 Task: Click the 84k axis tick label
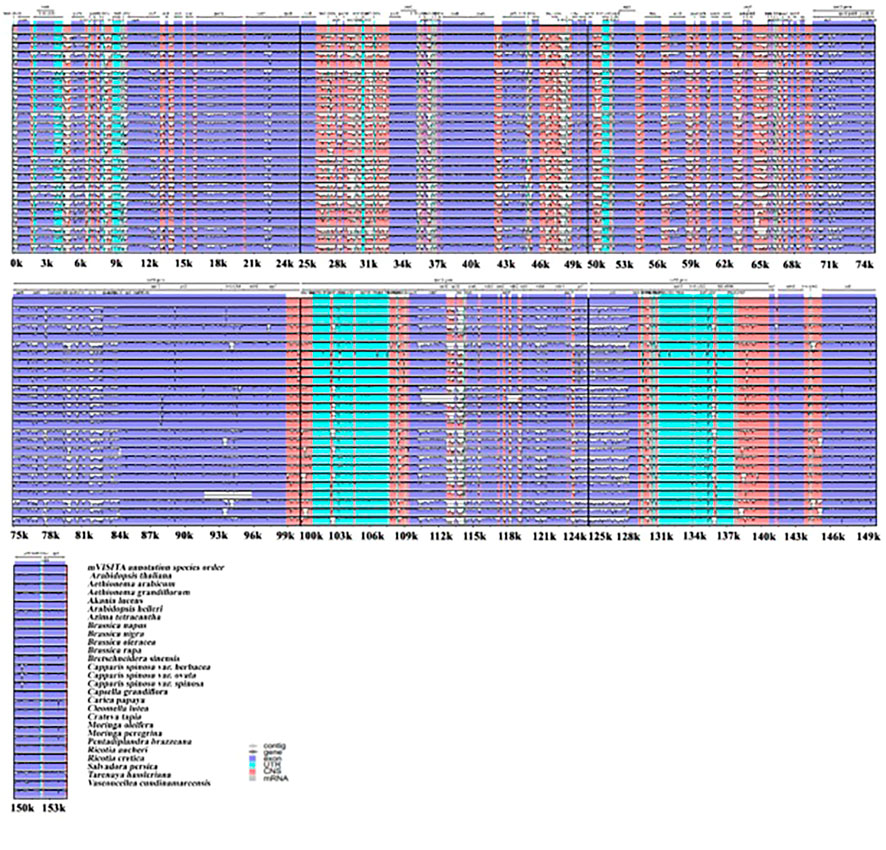pos(120,536)
